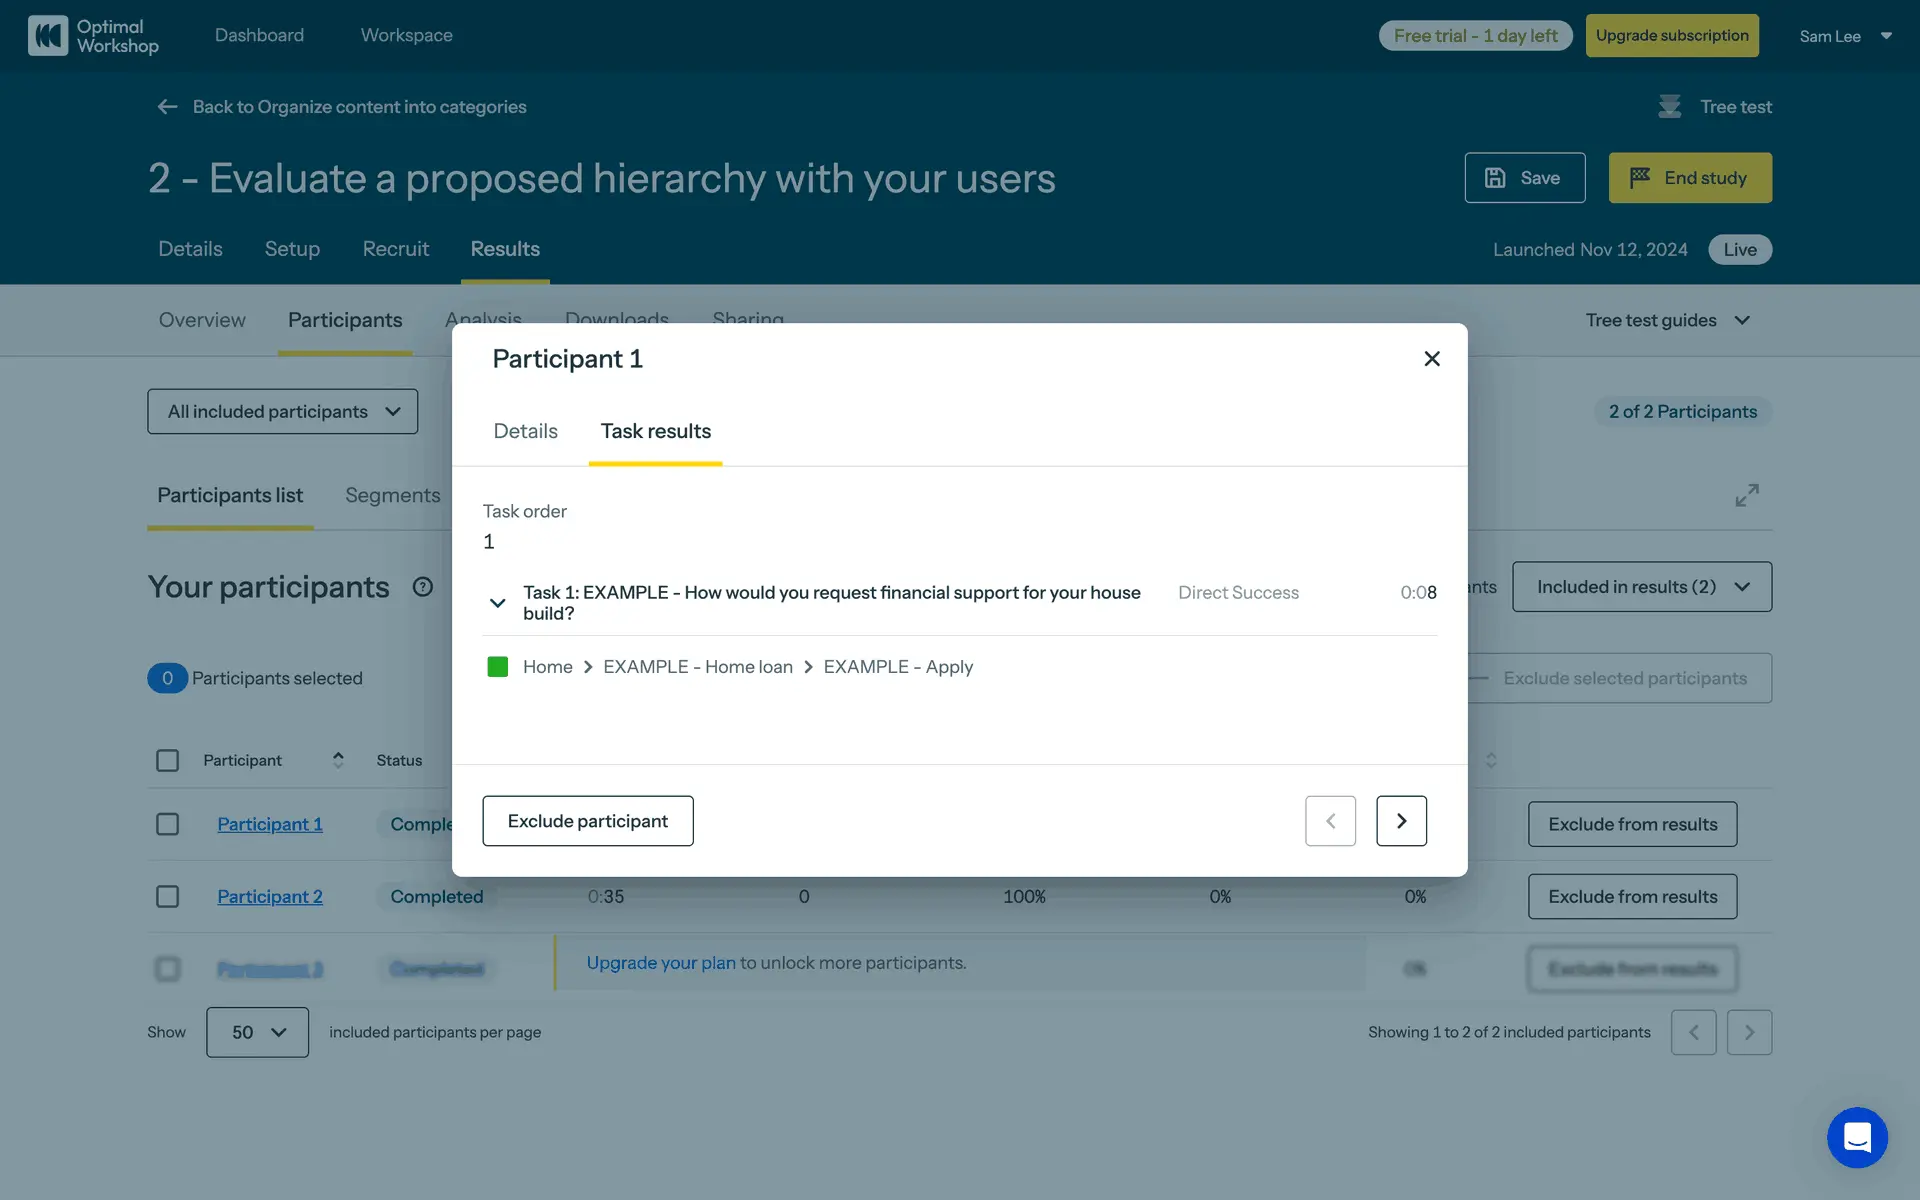Click the Tree test icon

pyautogui.click(x=1669, y=107)
